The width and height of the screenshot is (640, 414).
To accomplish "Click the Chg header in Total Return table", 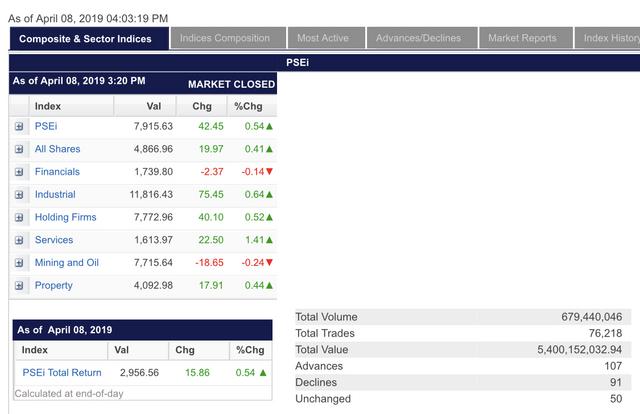I will [x=185, y=350].
